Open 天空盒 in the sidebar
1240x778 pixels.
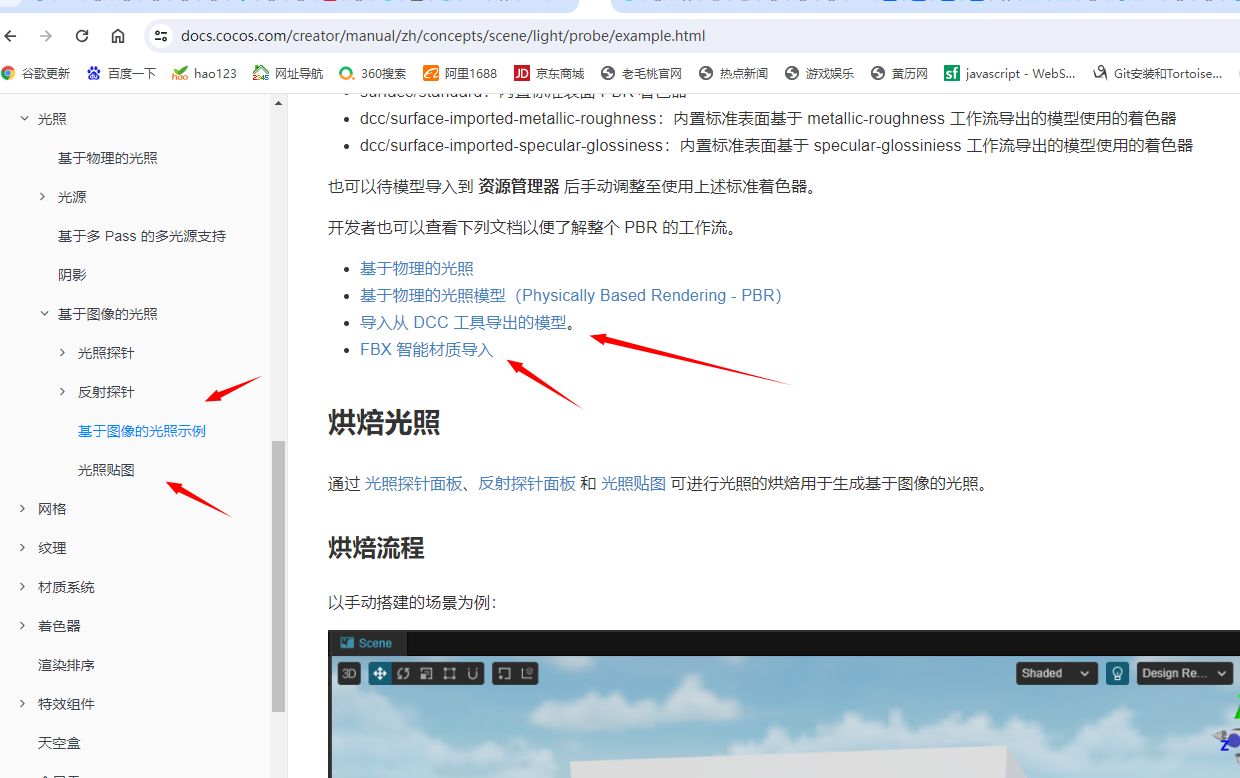[59, 743]
